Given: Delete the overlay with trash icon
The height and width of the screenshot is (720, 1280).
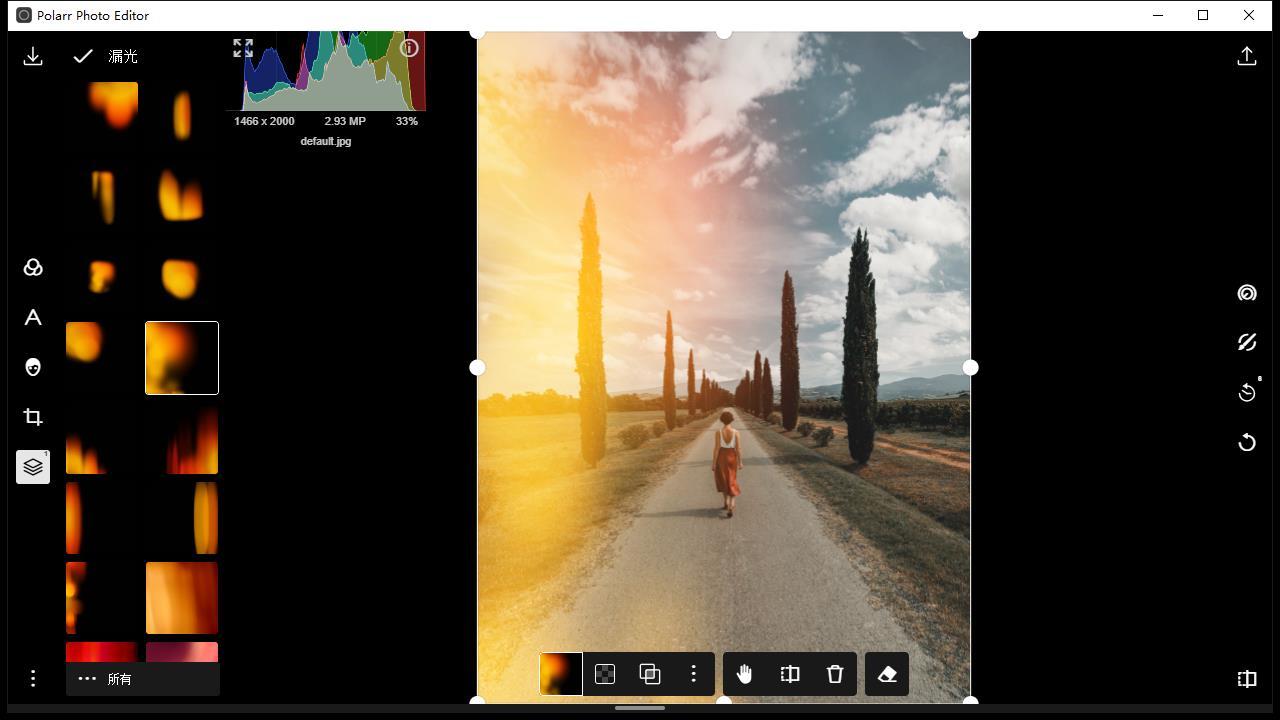Looking at the screenshot, I should click(x=835, y=674).
